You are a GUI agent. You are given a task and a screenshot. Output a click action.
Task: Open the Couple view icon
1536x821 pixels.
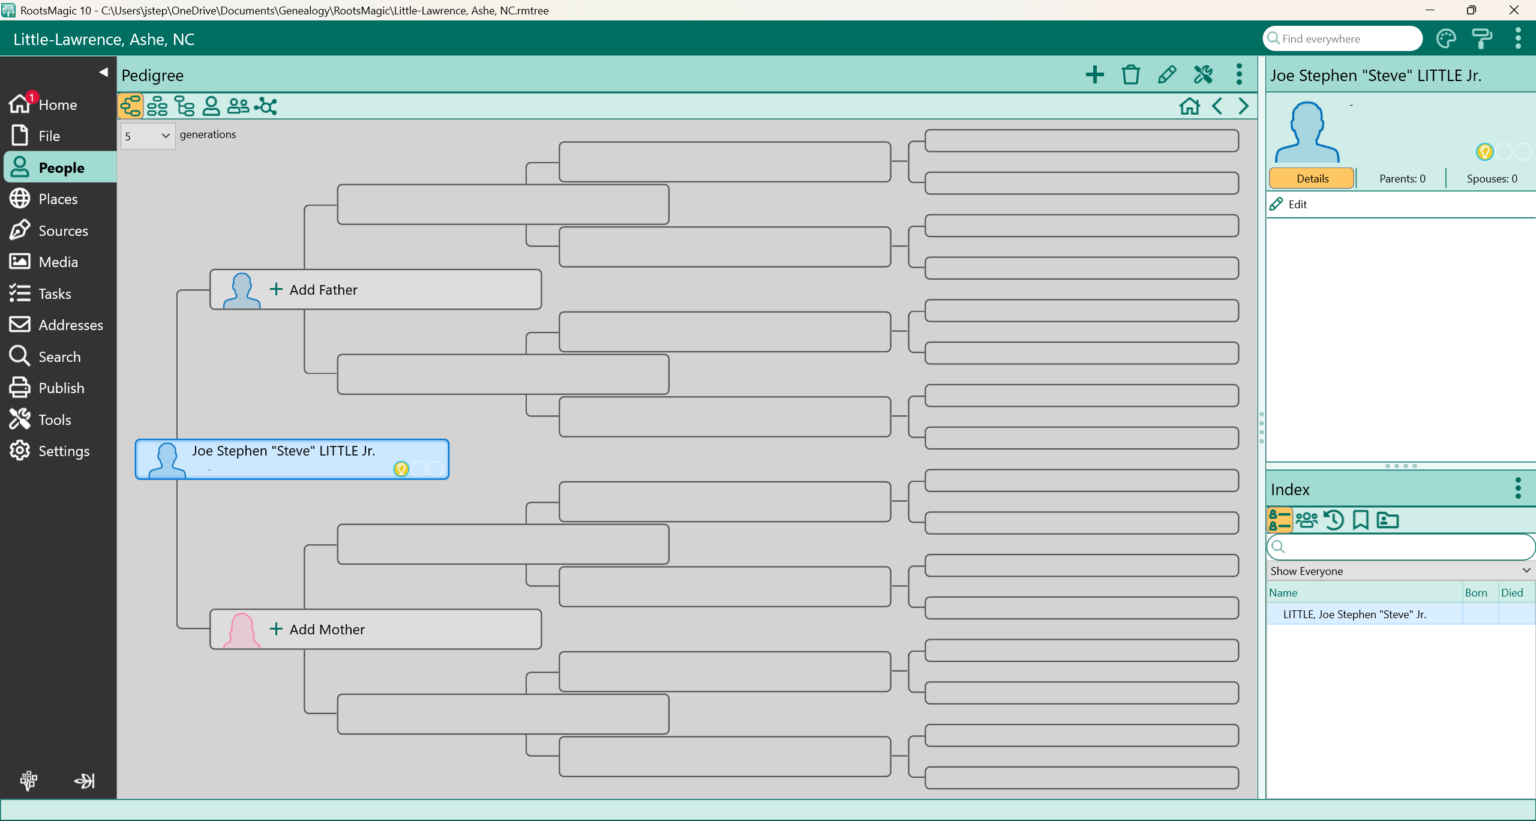click(x=238, y=105)
